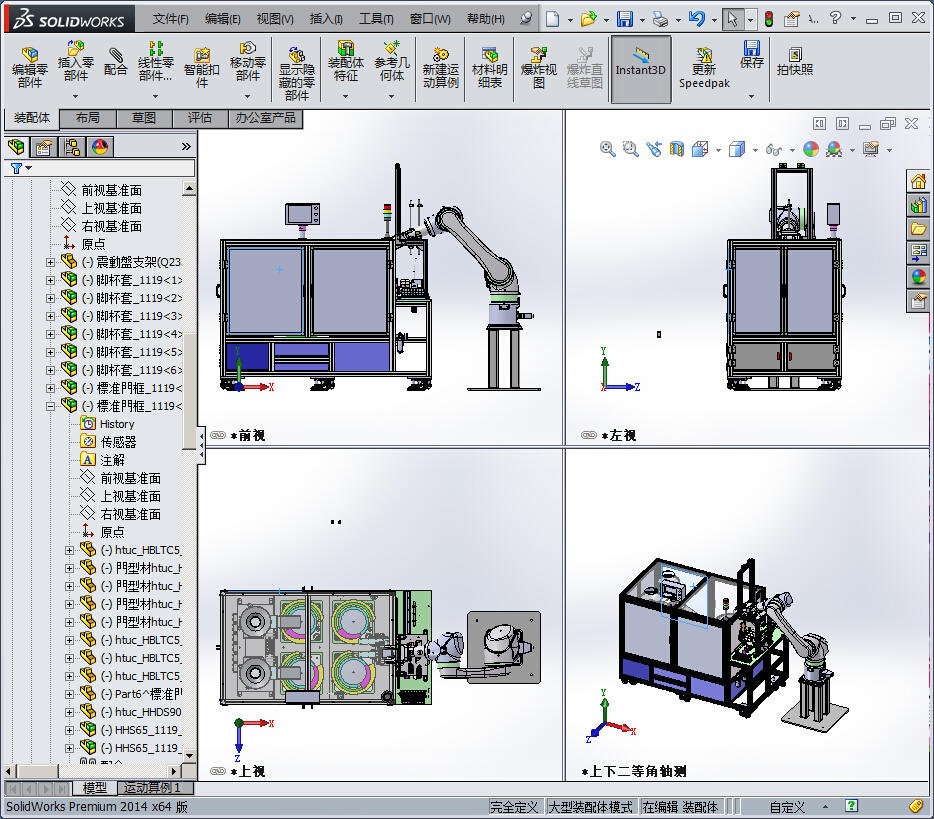This screenshot has width=934, height=819.
Task: Click the Edit Appearance color ball icon
Action: click(810, 149)
